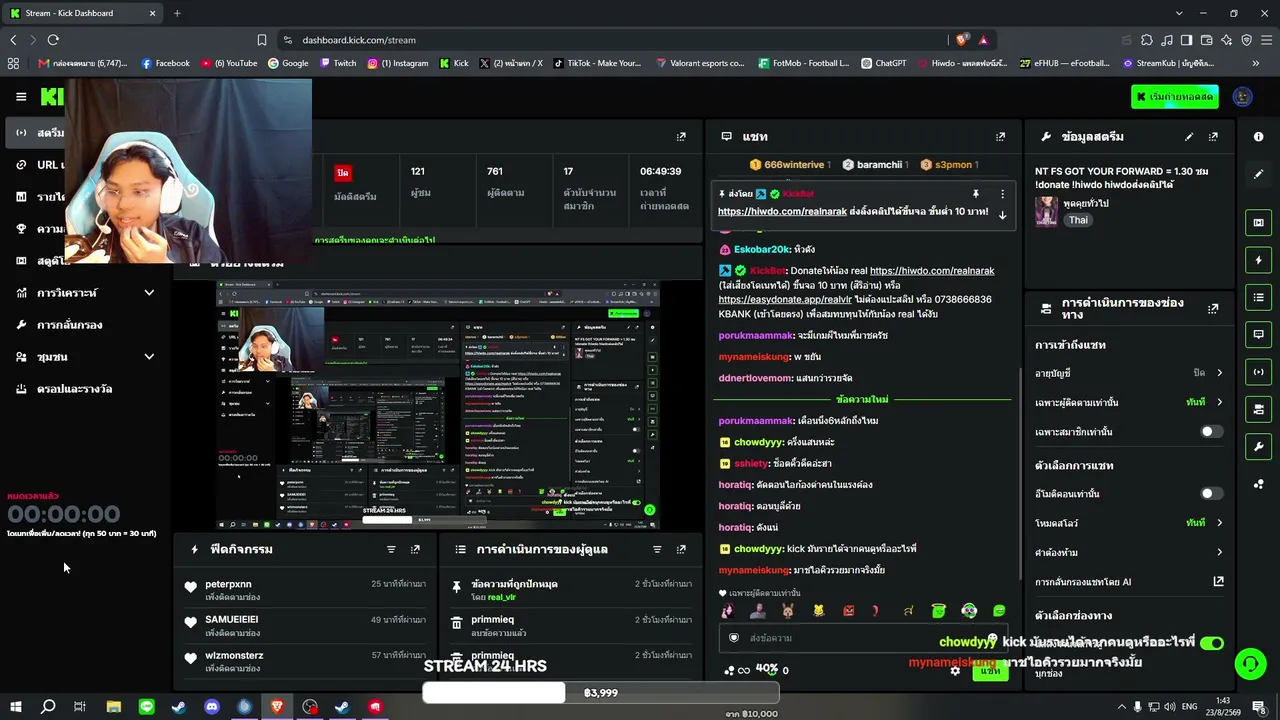Open AI chat moderation external link
1280x720 pixels.
[x=1218, y=581]
